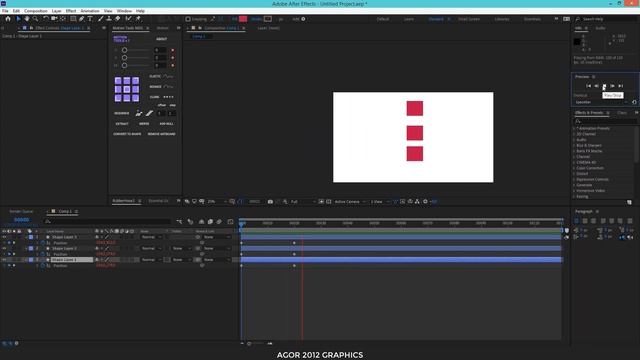
Task: Select the Zoom magnifier tool
Action: click(x=36, y=19)
